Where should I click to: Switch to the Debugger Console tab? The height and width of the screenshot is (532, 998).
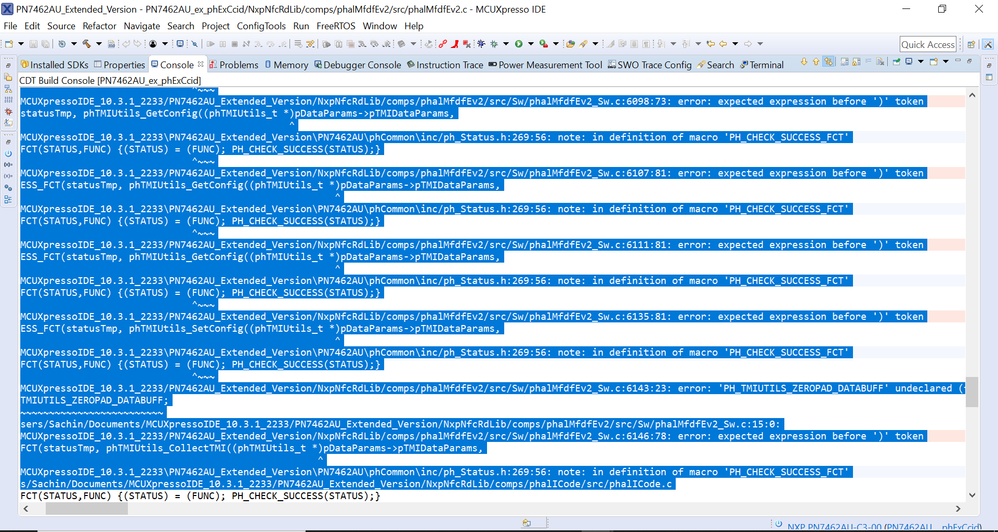(x=358, y=65)
